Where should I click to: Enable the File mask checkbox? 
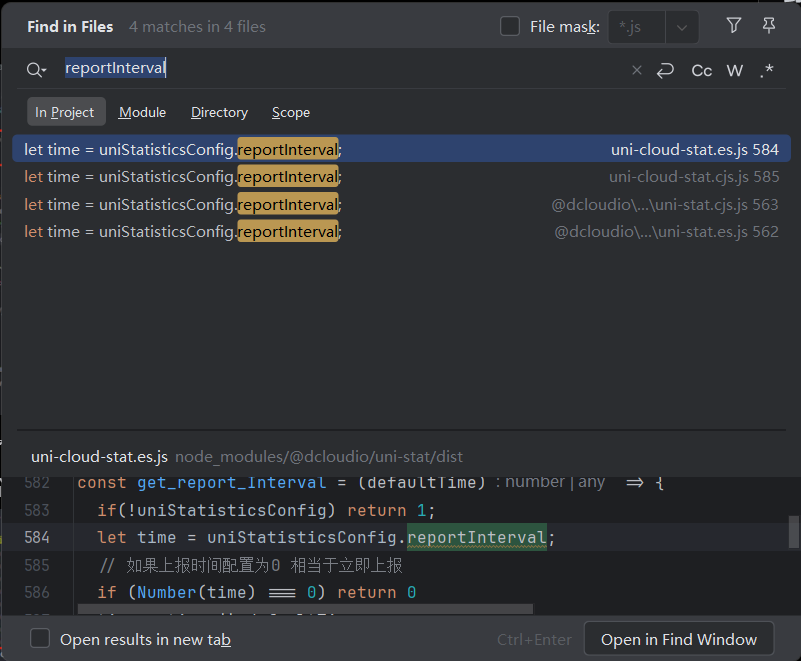point(510,27)
